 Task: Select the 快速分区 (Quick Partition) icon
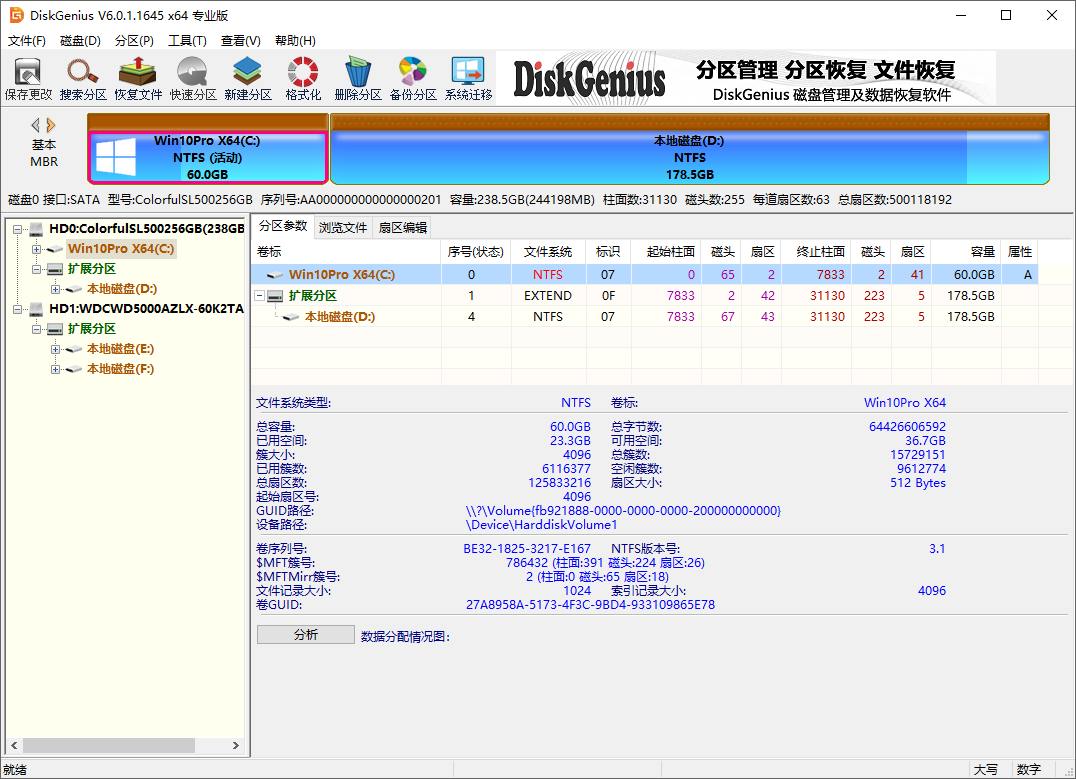193,79
